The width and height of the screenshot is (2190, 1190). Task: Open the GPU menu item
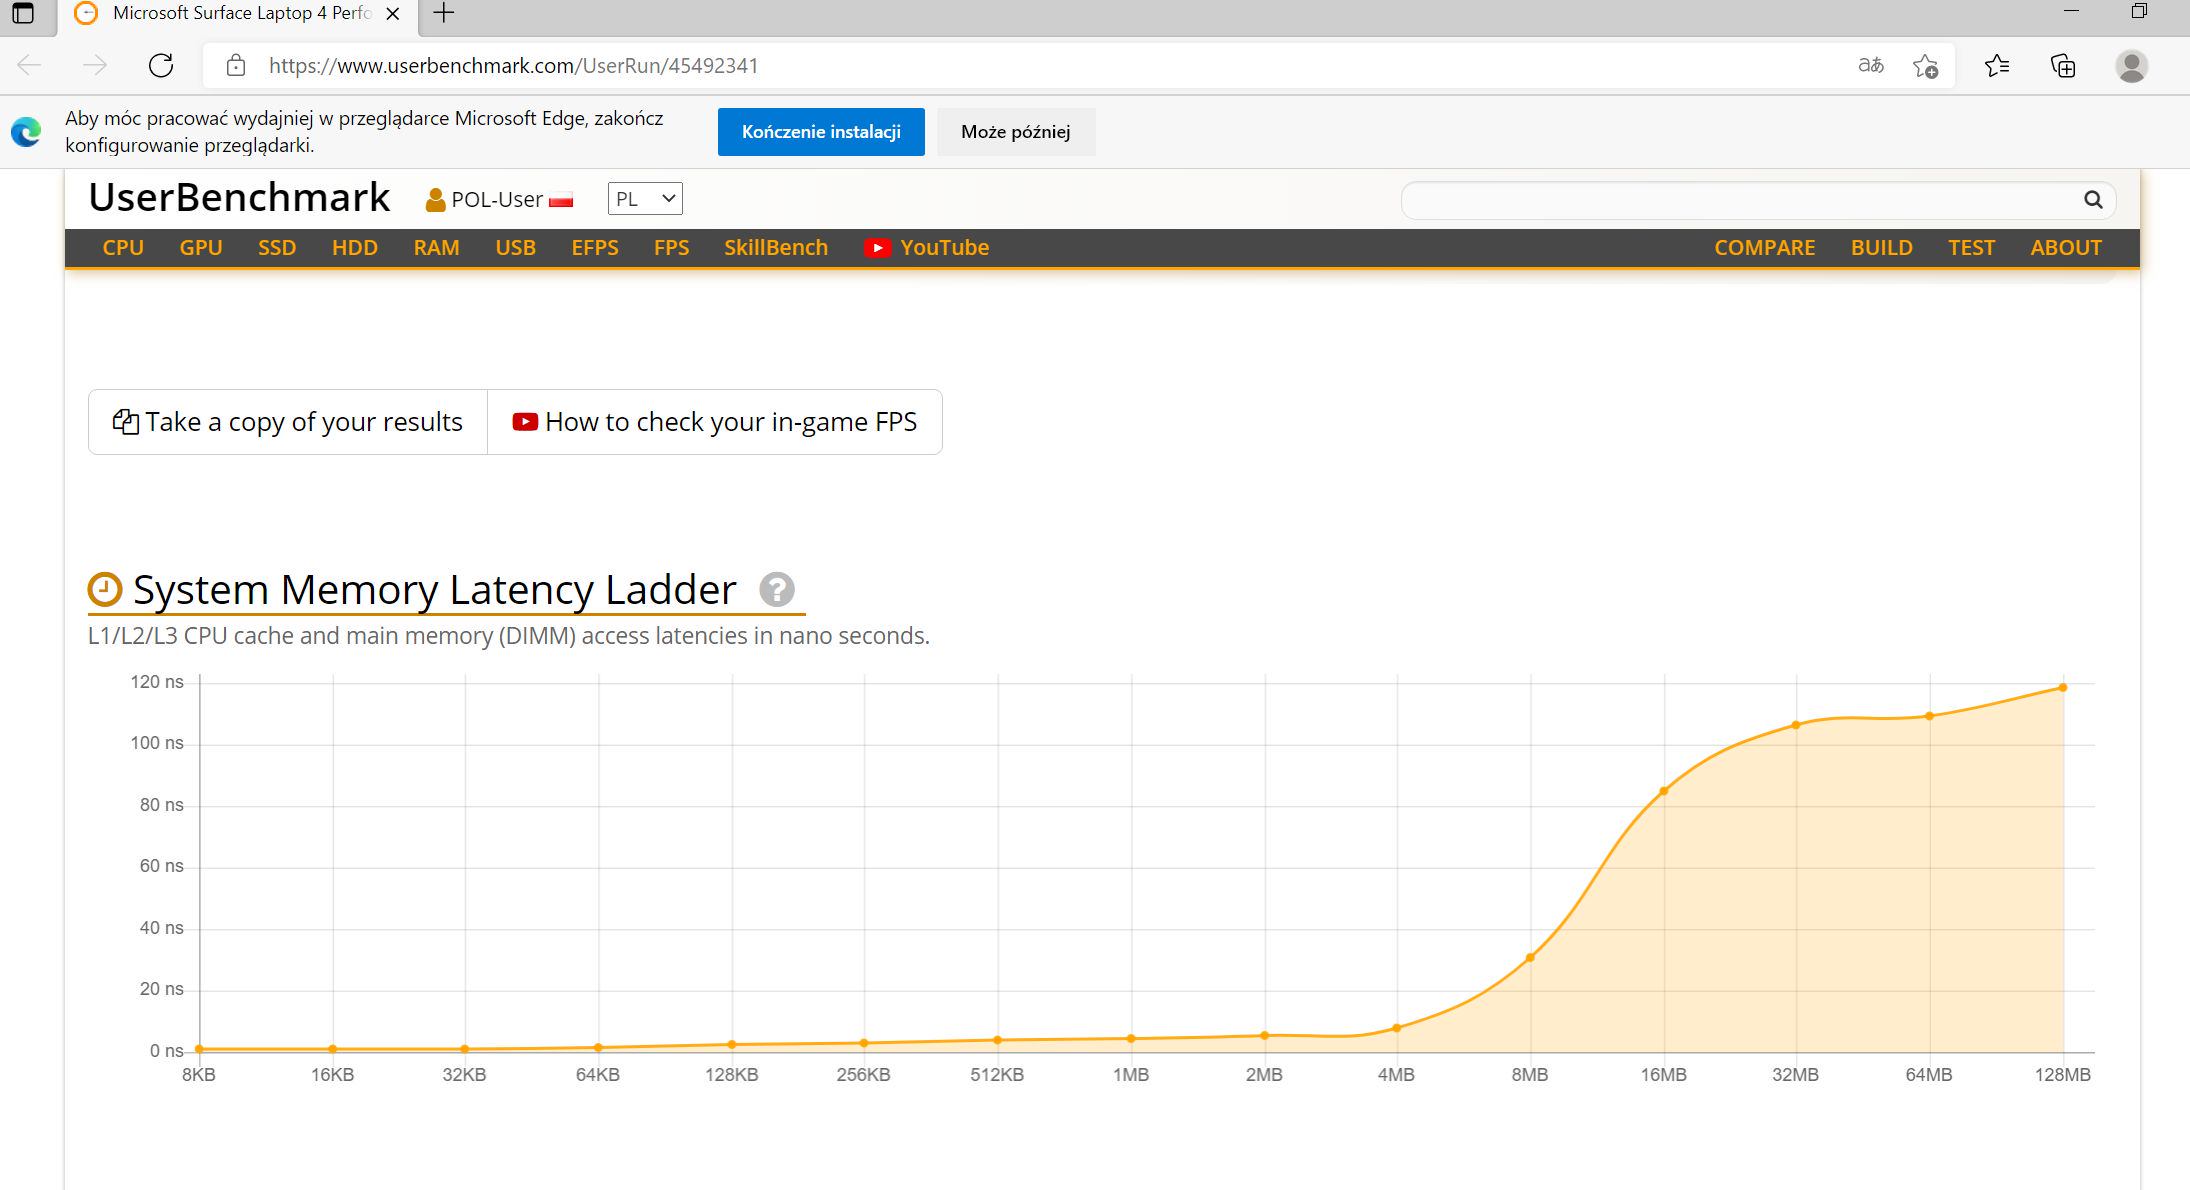(x=201, y=248)
